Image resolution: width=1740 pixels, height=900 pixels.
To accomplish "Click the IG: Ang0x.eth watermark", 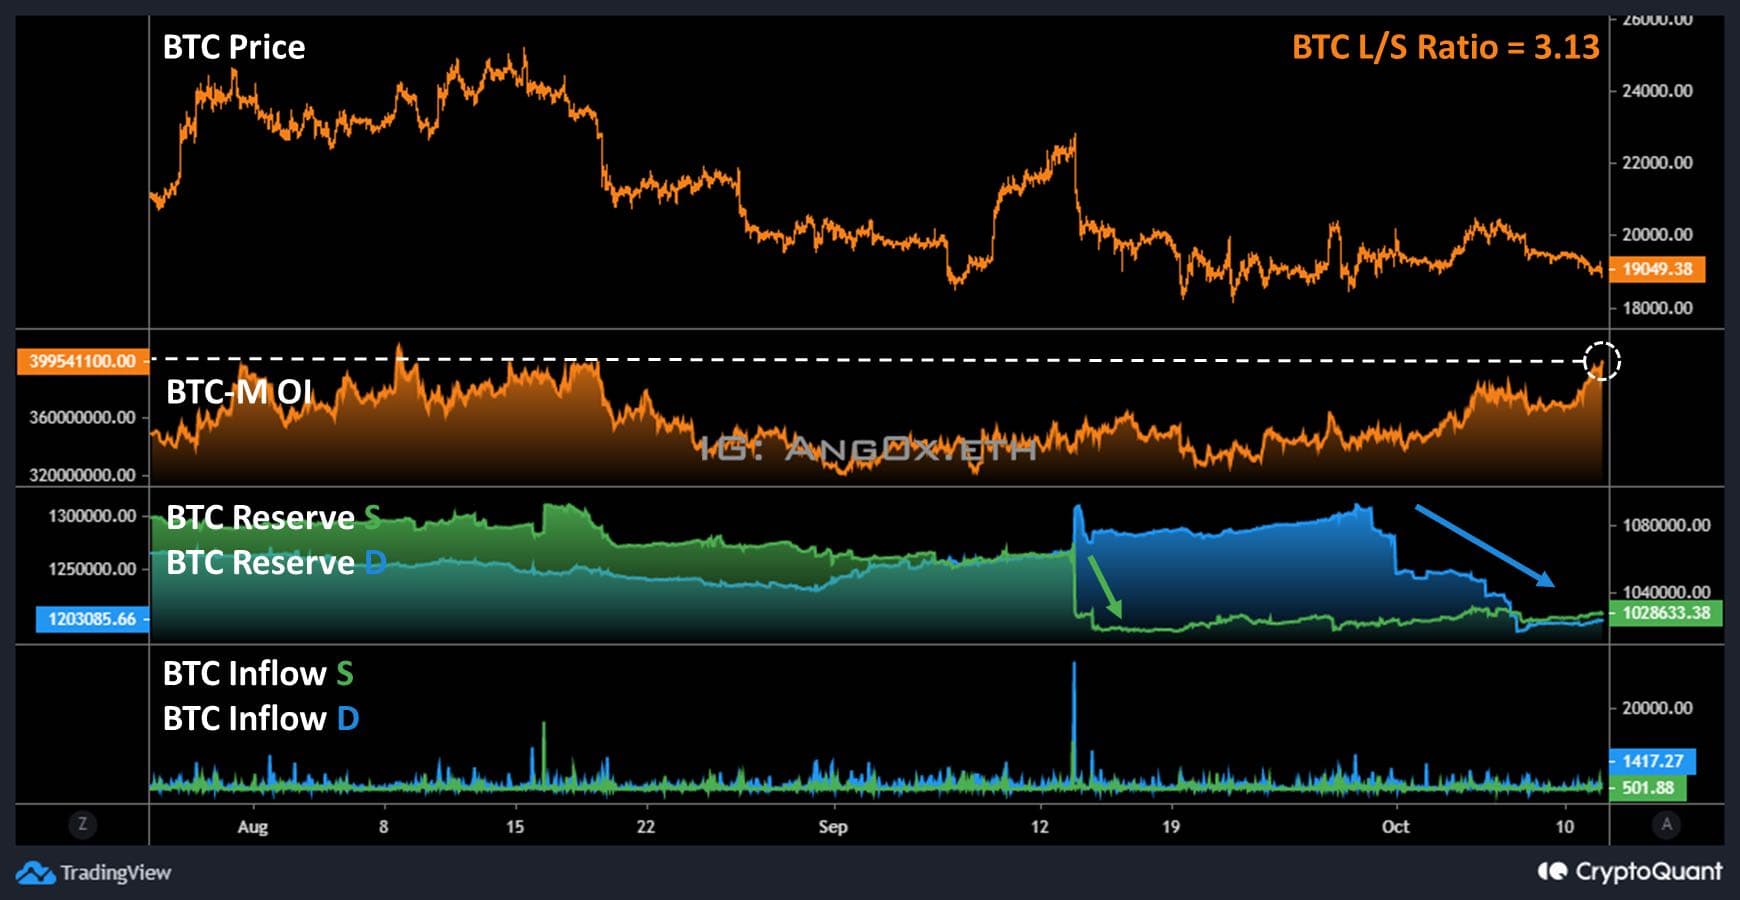I will coord(868,450).
